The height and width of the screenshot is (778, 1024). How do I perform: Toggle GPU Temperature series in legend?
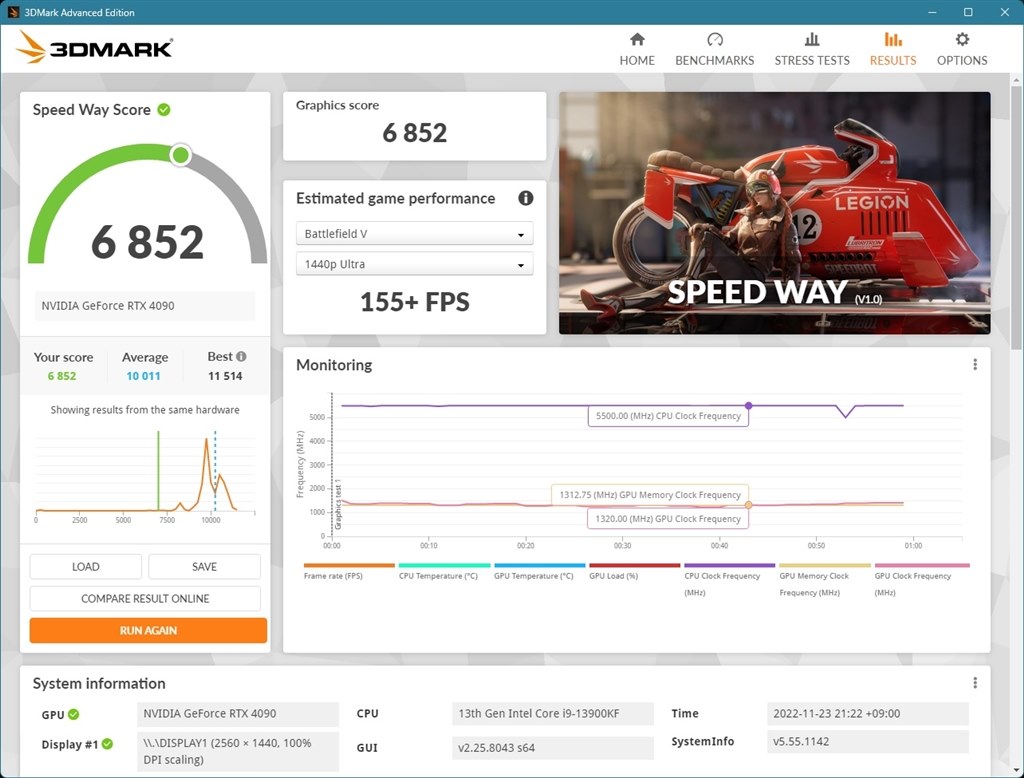coord(539,571)
